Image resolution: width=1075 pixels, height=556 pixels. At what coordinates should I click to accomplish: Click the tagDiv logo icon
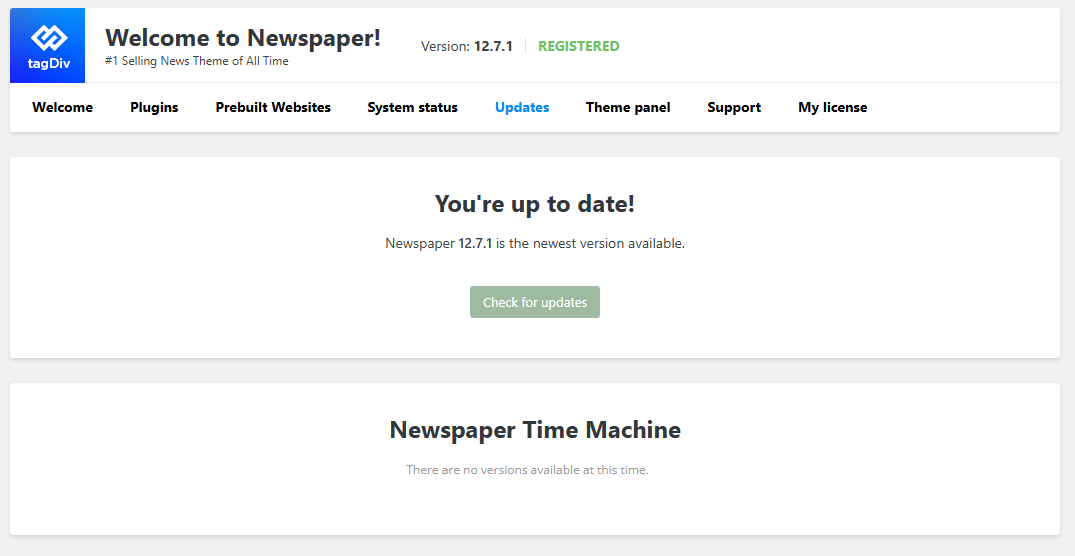pyautogui.click(x=47, y=45)
